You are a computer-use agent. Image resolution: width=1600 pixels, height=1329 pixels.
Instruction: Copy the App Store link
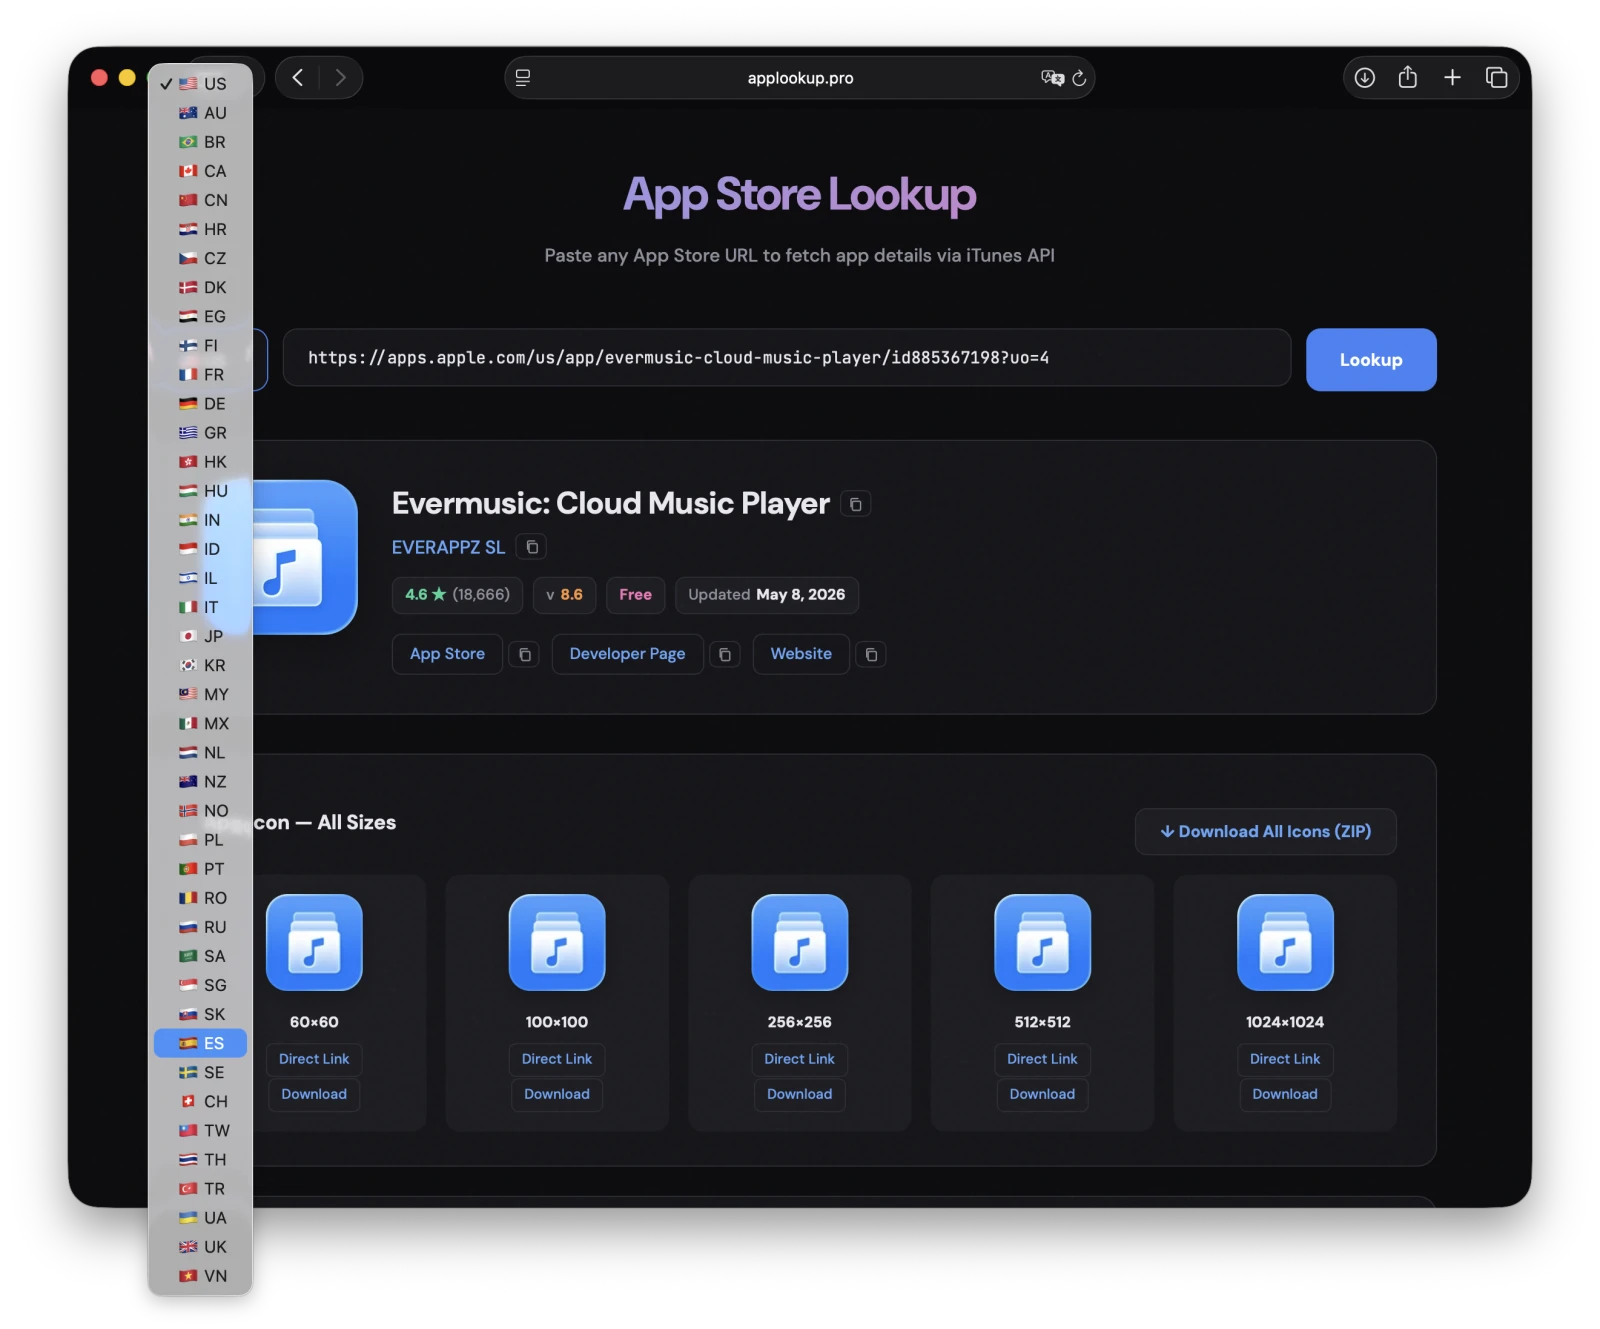525,655
